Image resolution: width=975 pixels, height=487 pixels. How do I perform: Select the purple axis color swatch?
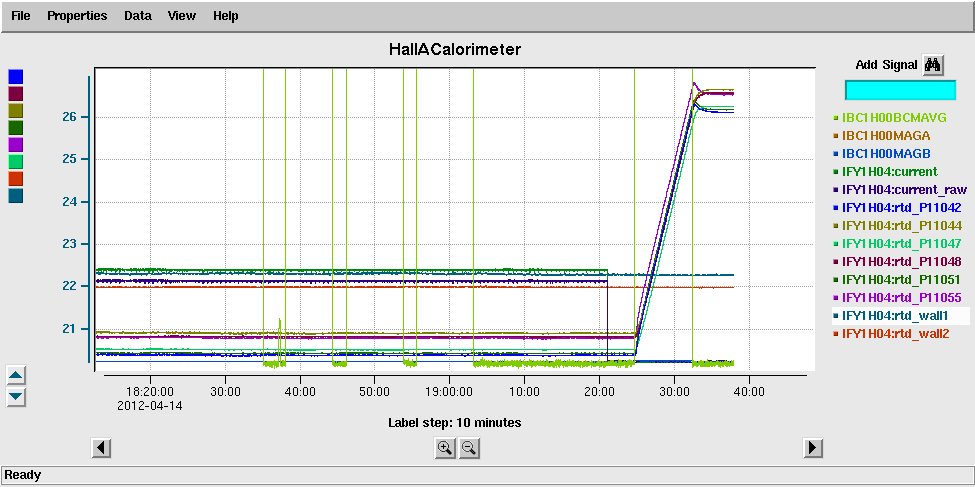[16, 144]
